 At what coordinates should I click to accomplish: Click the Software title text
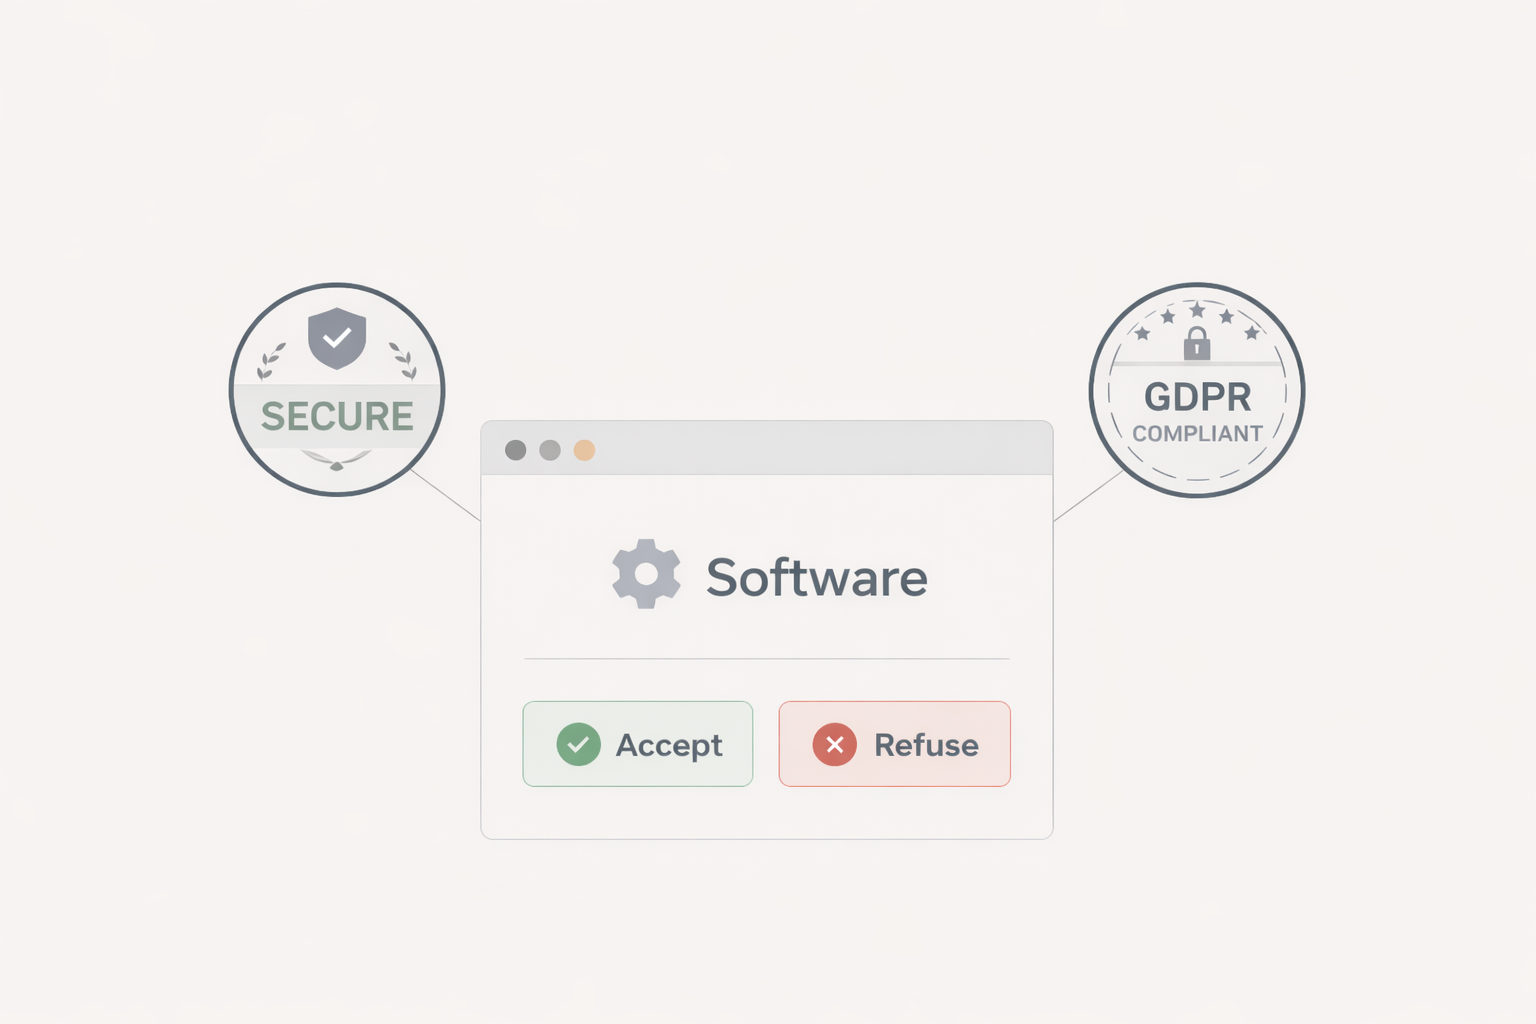tap(816, 577)
